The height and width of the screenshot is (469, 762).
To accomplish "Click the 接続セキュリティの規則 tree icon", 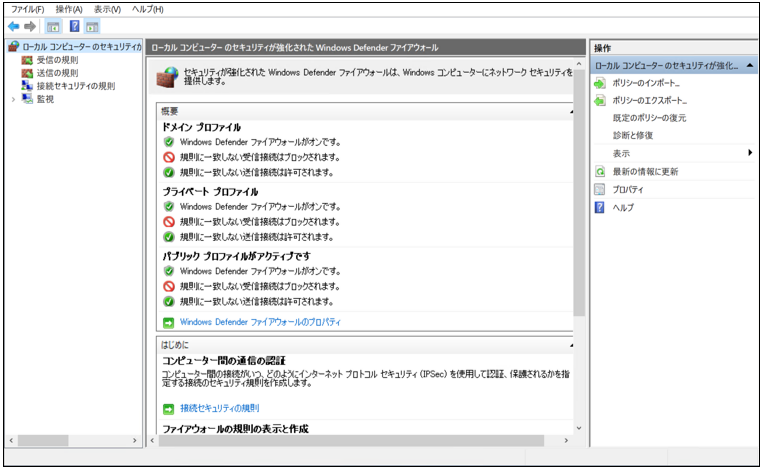I will (x=27, y=86).
